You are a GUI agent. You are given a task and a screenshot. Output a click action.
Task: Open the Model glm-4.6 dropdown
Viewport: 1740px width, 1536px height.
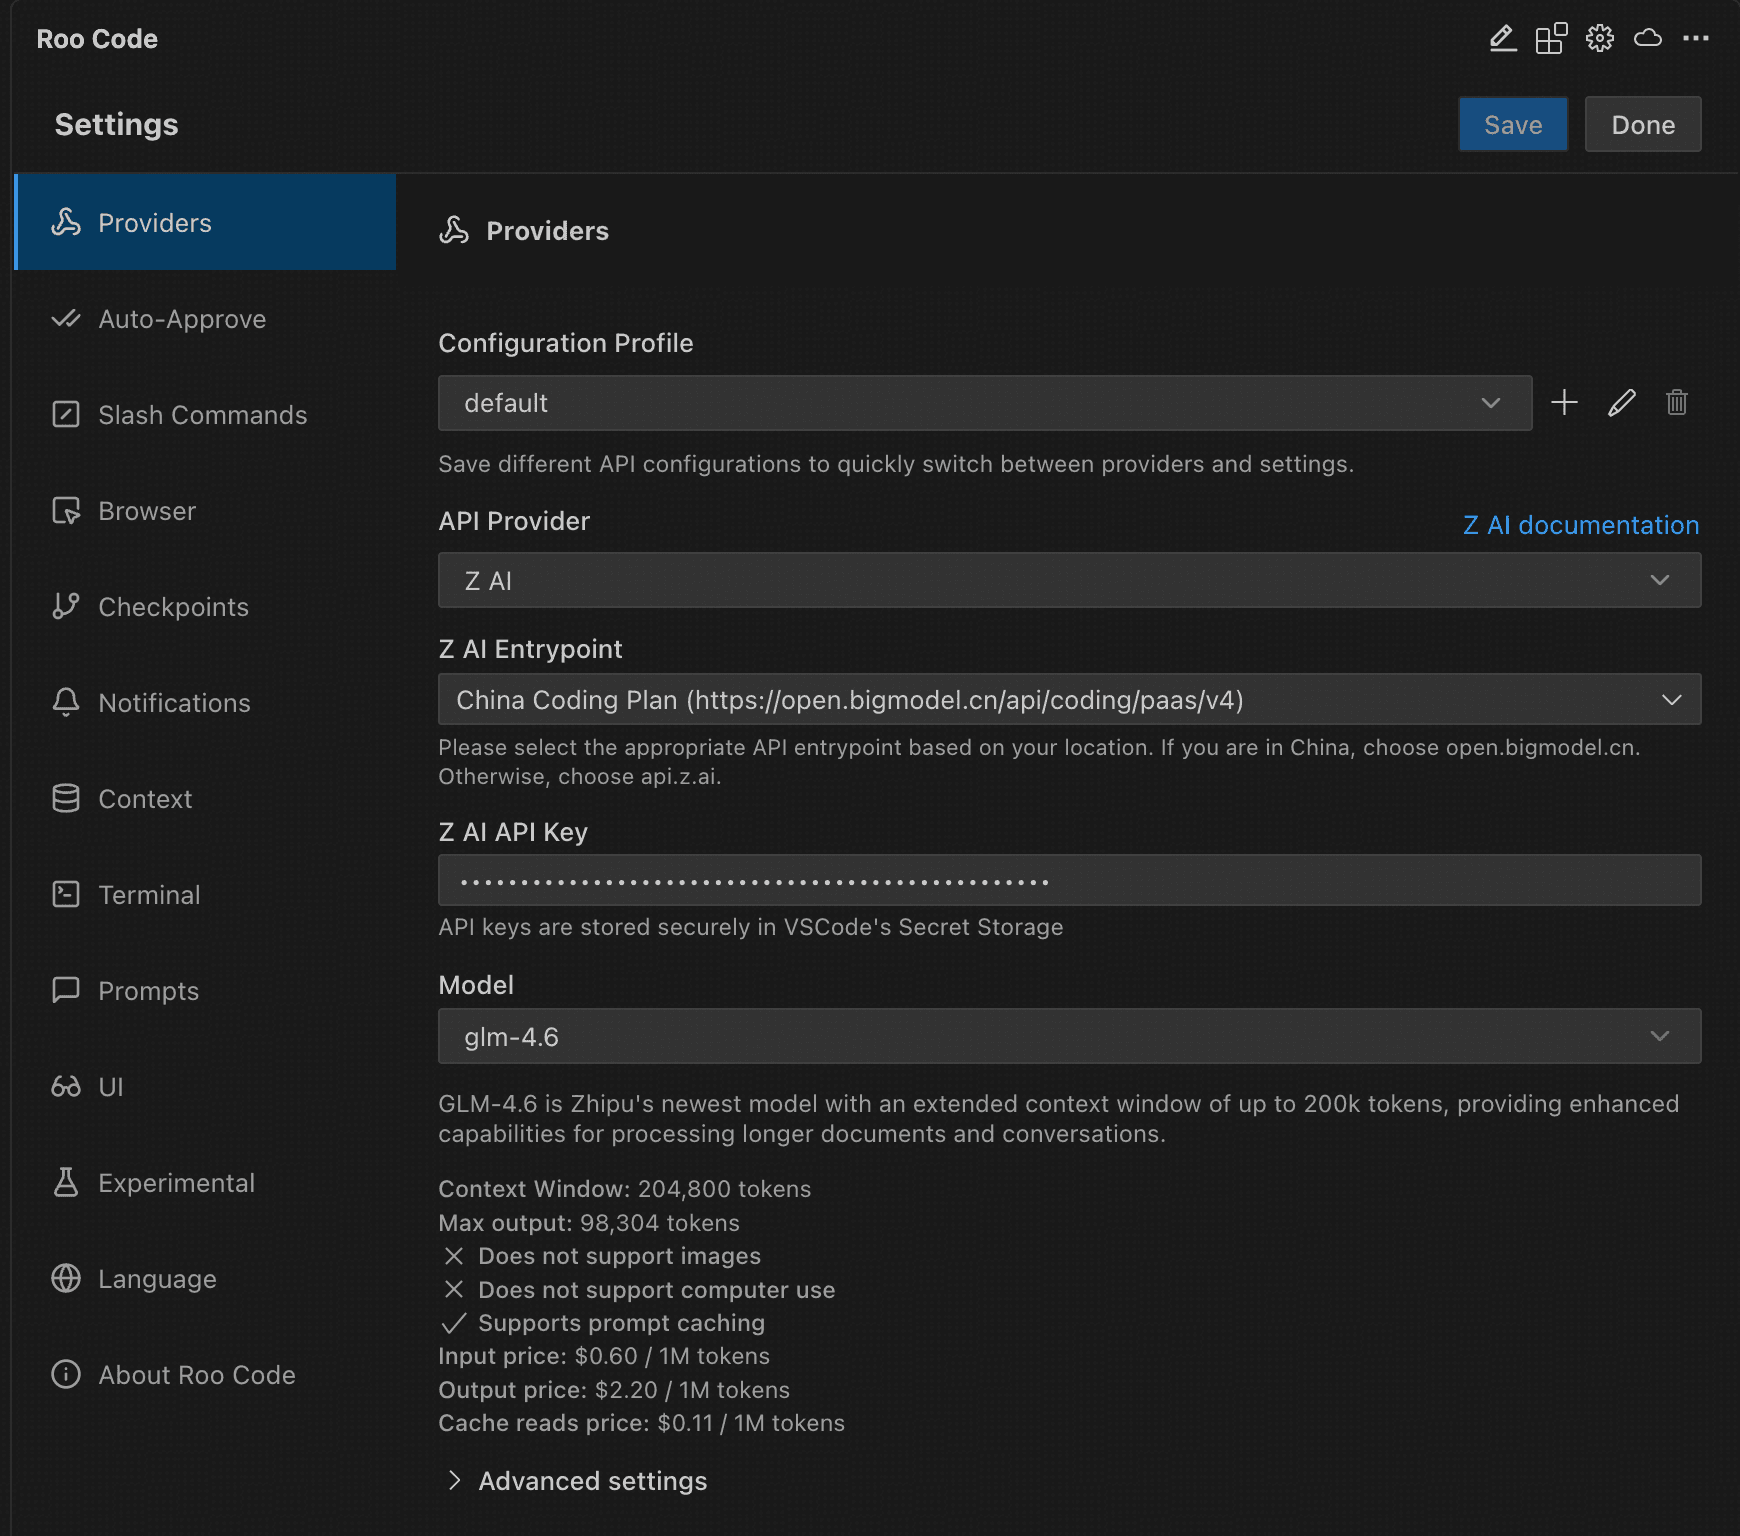pos(1068,1037)
